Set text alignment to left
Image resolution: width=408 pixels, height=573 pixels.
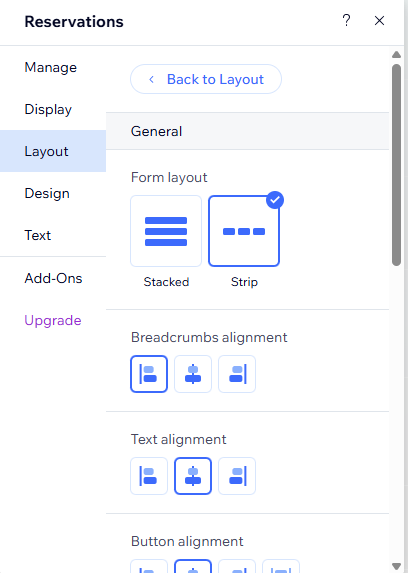[x=149, y=476]
